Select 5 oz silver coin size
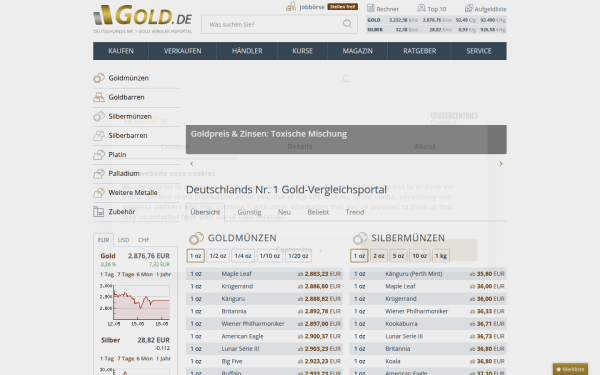600x375 pixels. [x=398, y=256]
